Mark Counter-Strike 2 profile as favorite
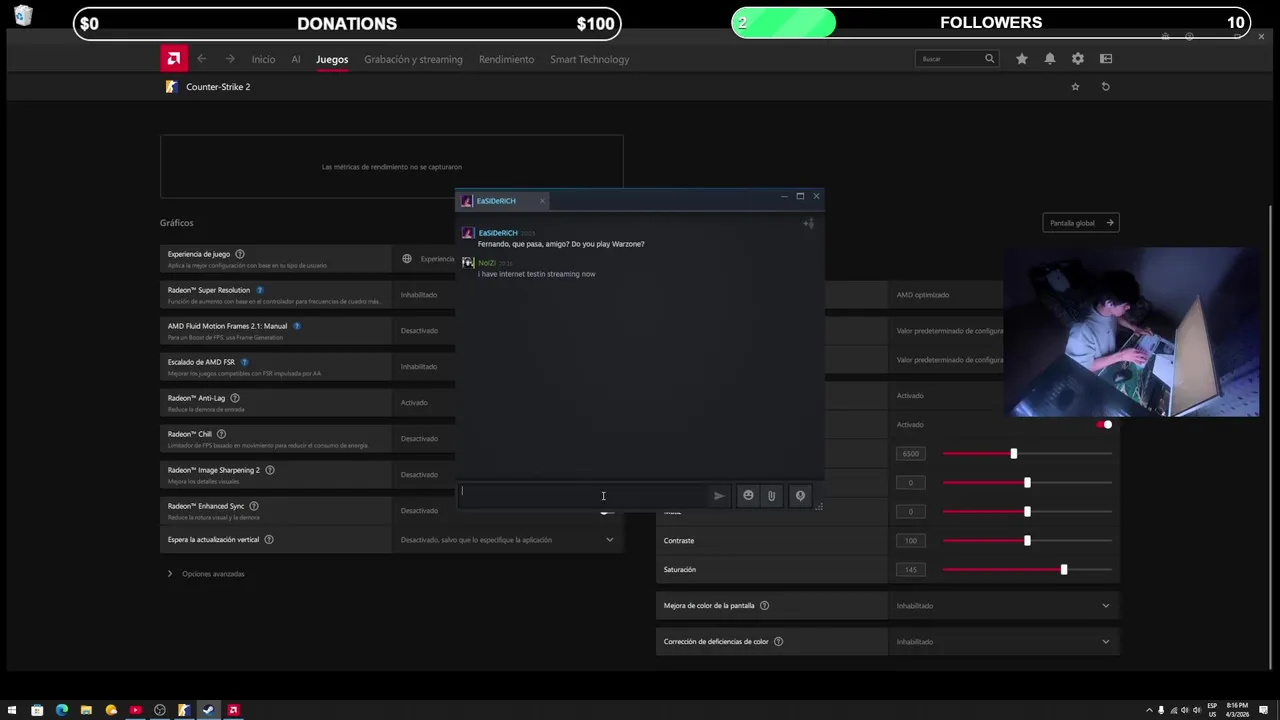Image resolution: width=1280 pixels, height=720 pixels. (x=1076, y=87)
